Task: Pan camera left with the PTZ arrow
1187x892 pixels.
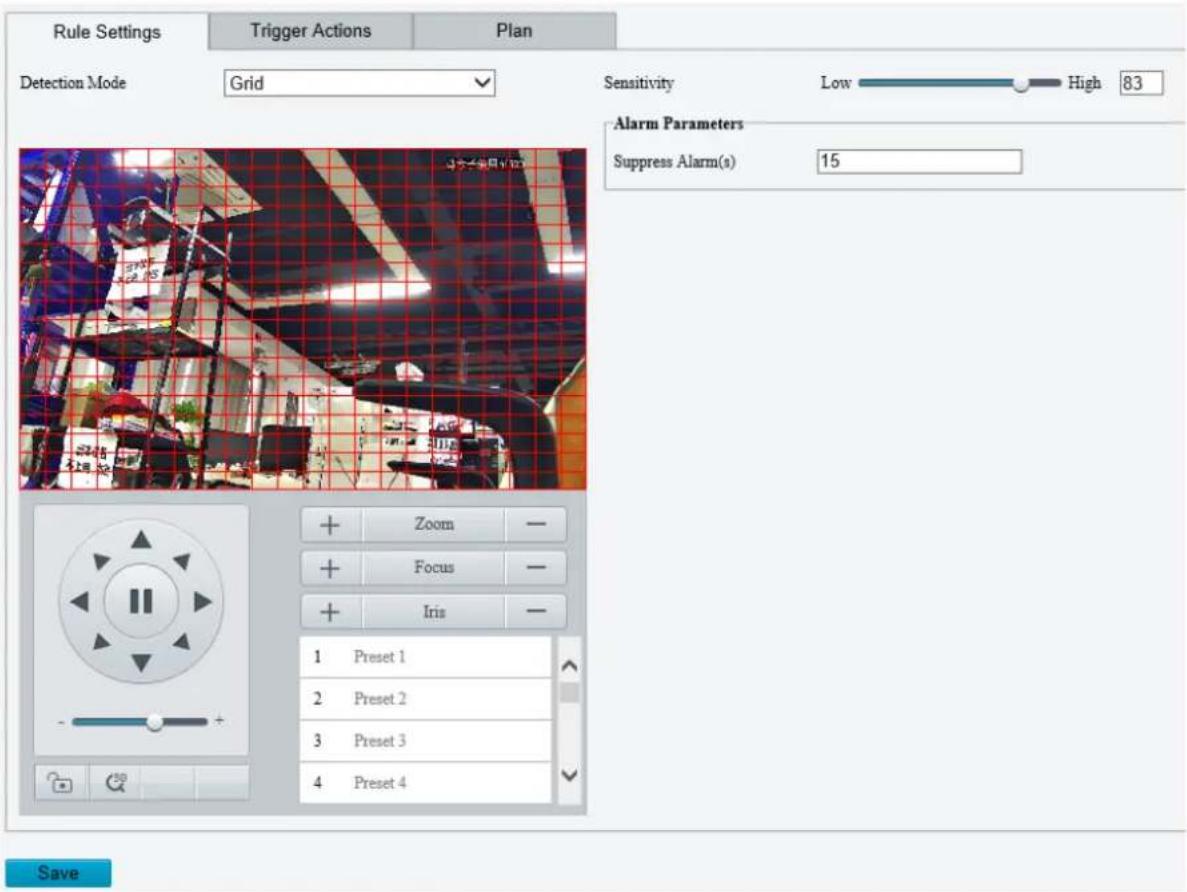Action: click(x=79, y=602)
